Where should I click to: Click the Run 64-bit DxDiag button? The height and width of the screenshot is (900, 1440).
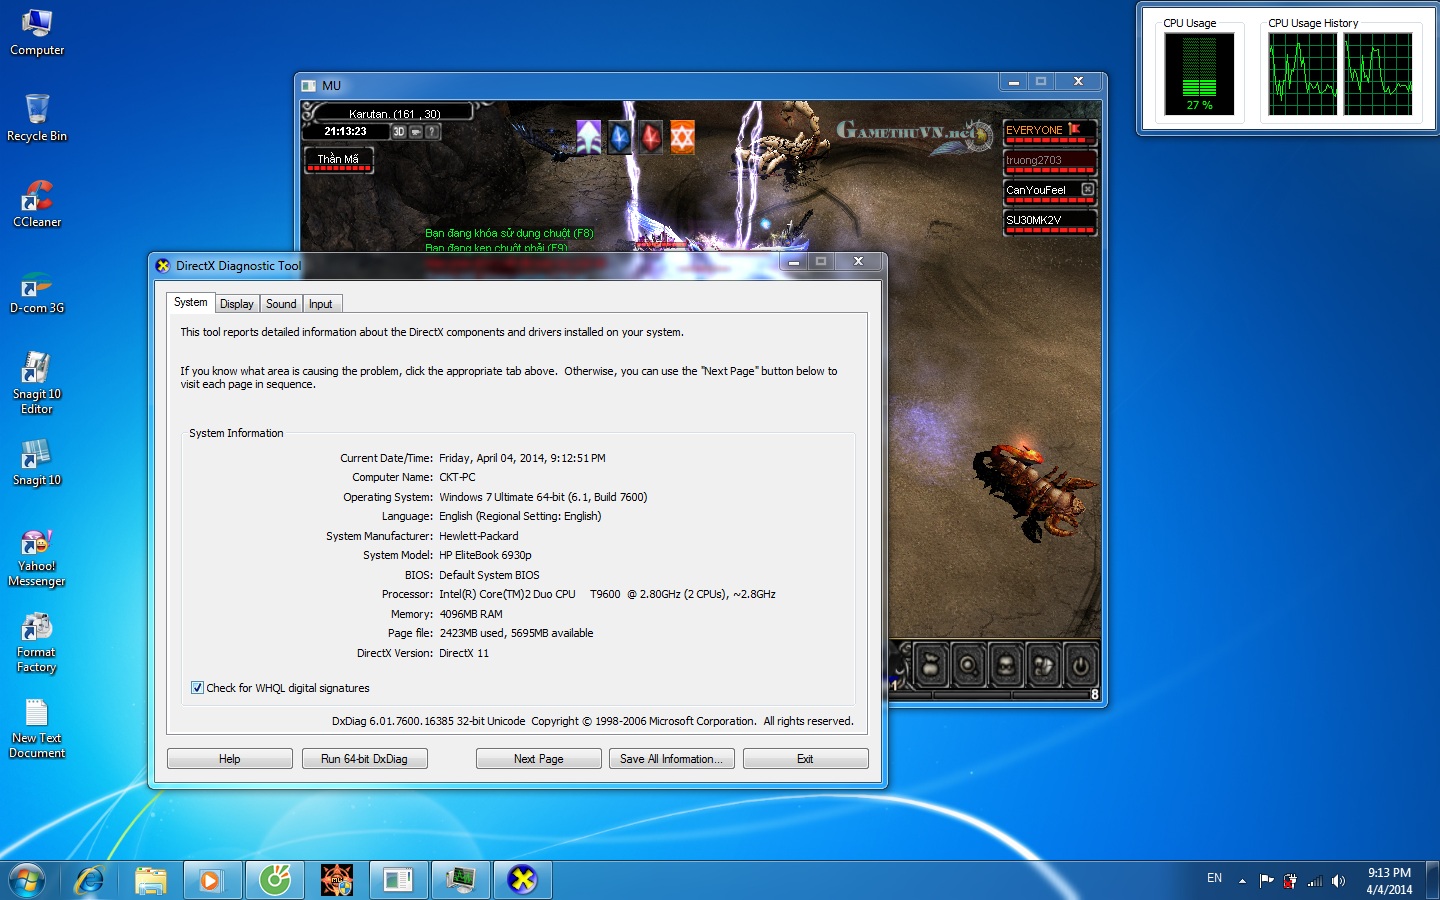tap(364, 759)
